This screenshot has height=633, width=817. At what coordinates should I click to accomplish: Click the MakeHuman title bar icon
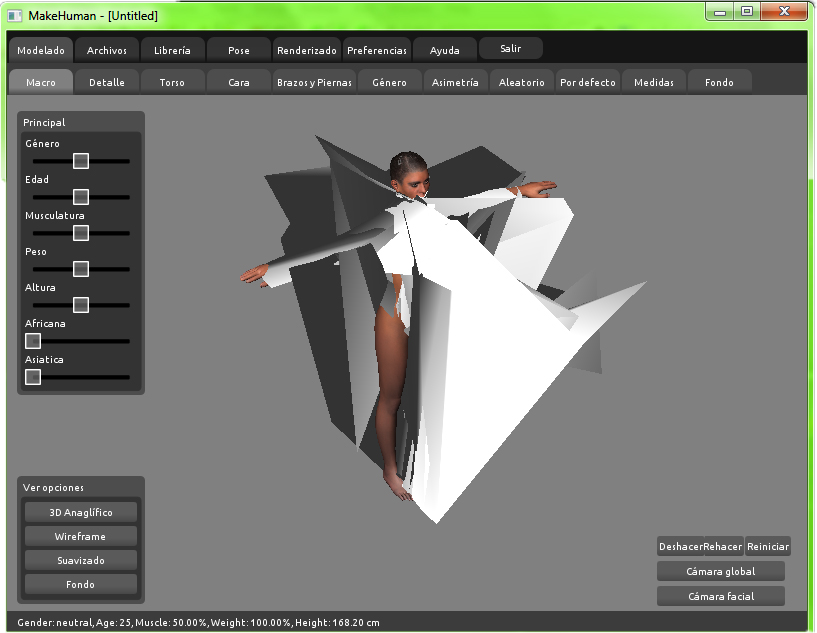coord(15,16)
